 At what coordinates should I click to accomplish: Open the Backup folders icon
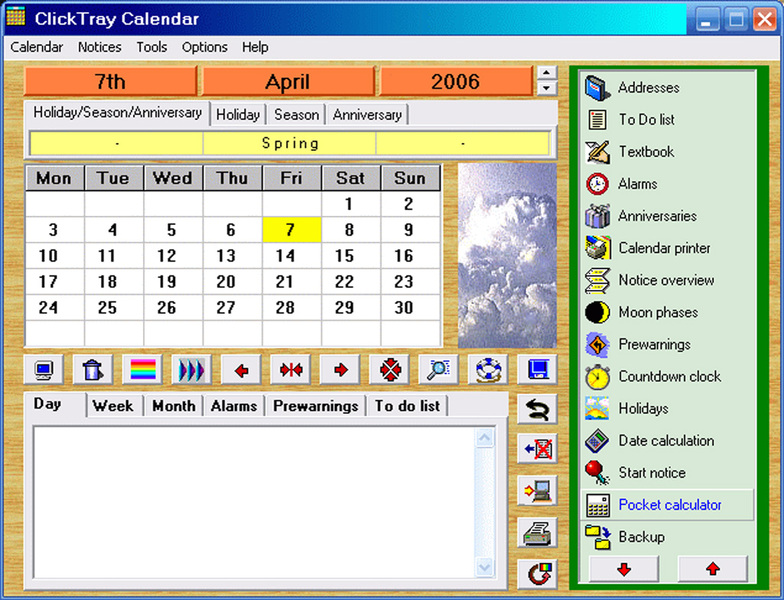598,537
